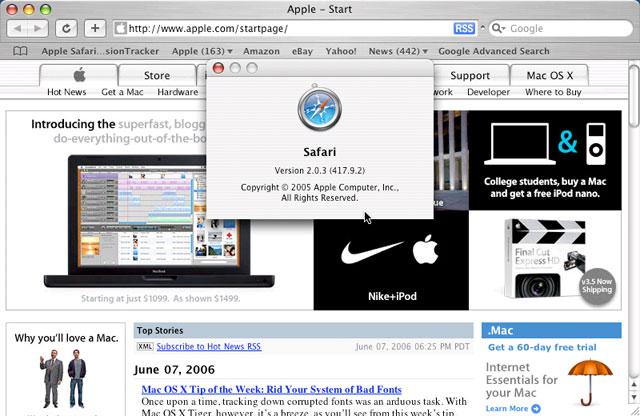Viewport: 640px width, 416px height.
Task: Click the Version 2.0.3 (417.9.2) text
Action: [320, 171]
